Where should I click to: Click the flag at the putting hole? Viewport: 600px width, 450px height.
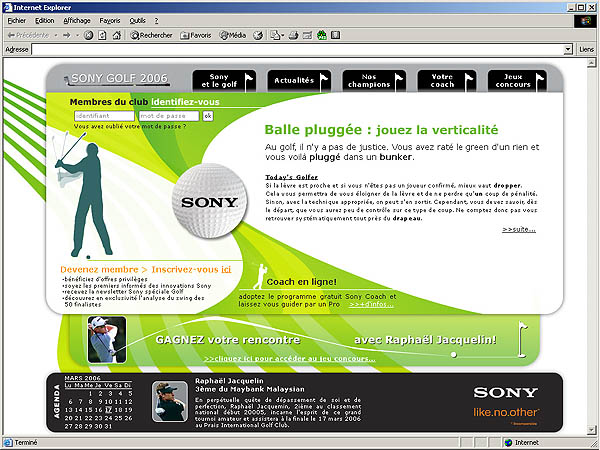[x=522, y=340]
